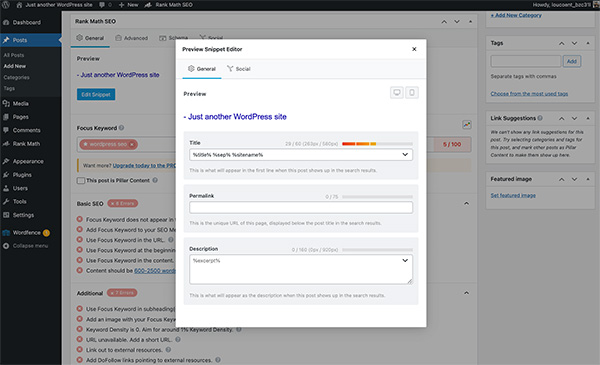Image resolution: width=600 pixels, height=365 pixels.
Task: Open Description variables dropdown arrow
Action: point(405,261)
